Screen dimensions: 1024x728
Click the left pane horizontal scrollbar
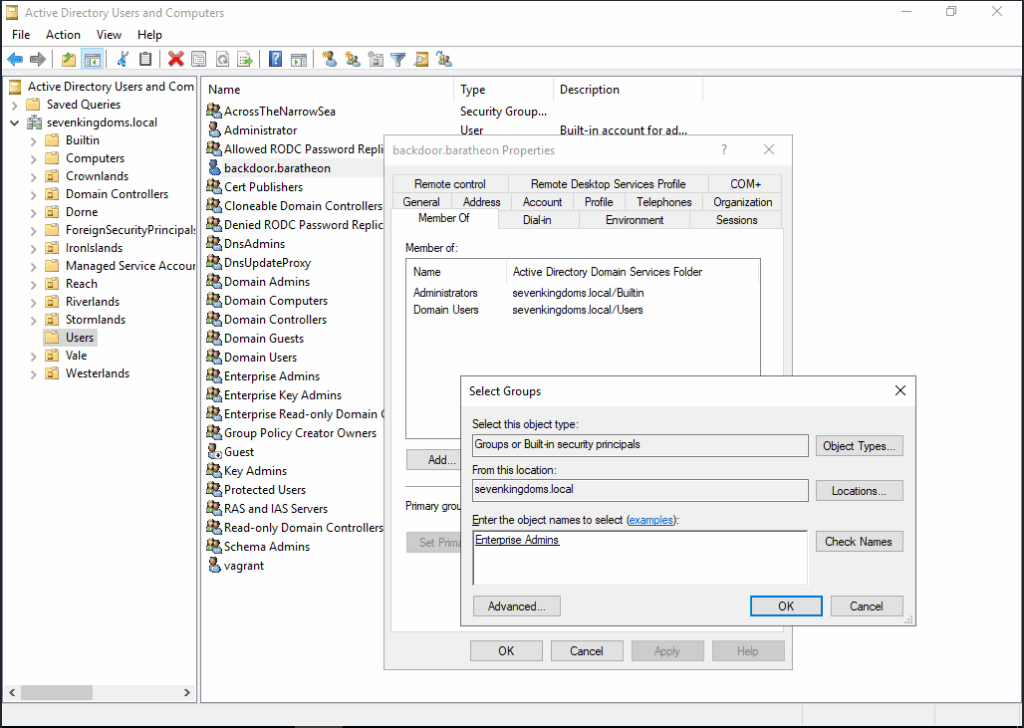pos(98,692)
